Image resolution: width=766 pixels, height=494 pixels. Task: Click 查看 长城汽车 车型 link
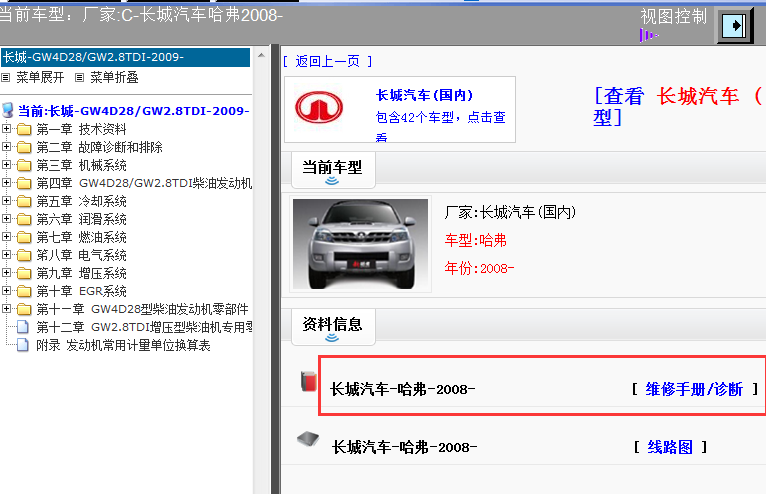pos(678,107)
